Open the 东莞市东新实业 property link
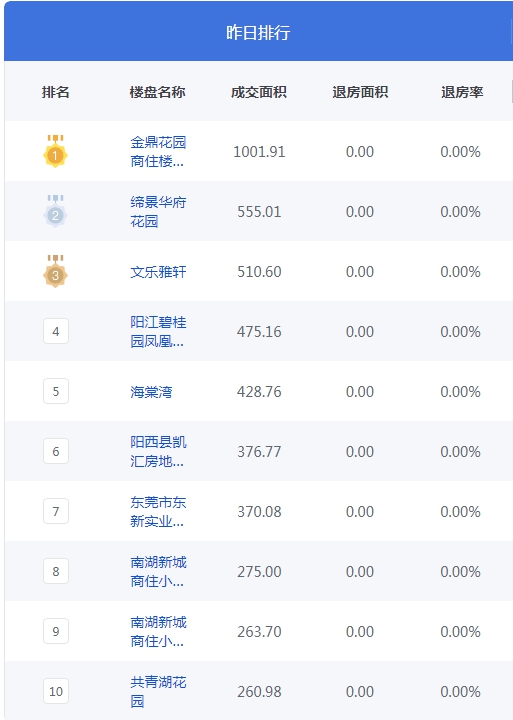This screenshot has height=720, width=513. click(x=158, y=512)
